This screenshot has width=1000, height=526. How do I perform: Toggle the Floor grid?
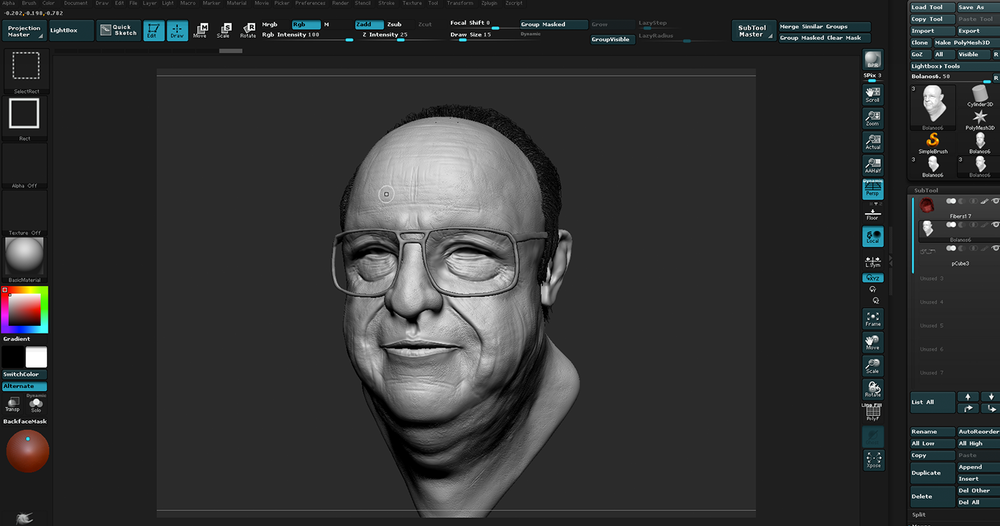(x=872, y=214)
